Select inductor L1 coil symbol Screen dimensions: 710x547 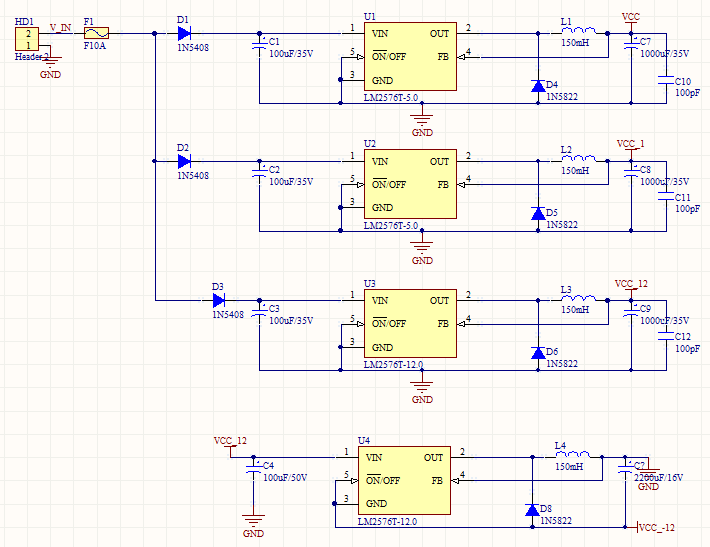point(579,31)
